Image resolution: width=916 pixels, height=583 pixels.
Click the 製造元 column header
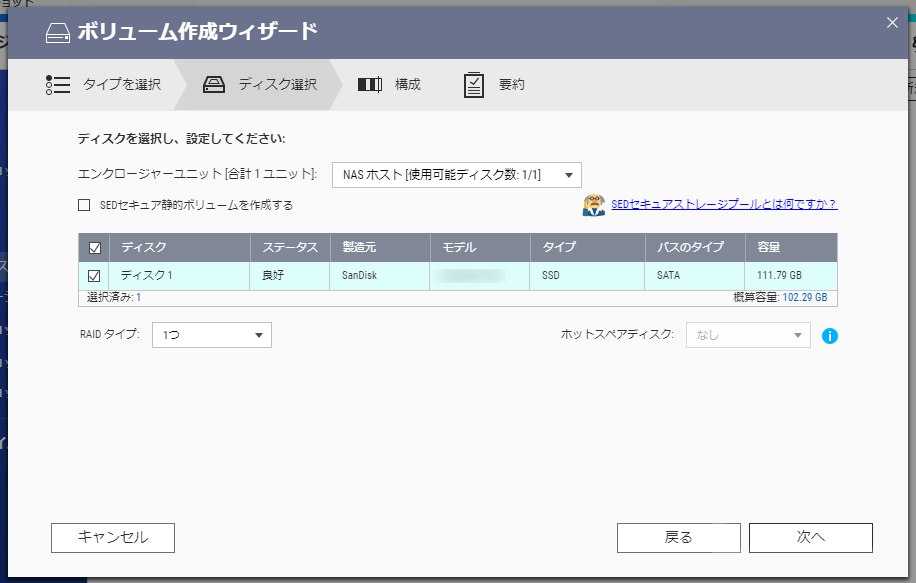point(380,248)
